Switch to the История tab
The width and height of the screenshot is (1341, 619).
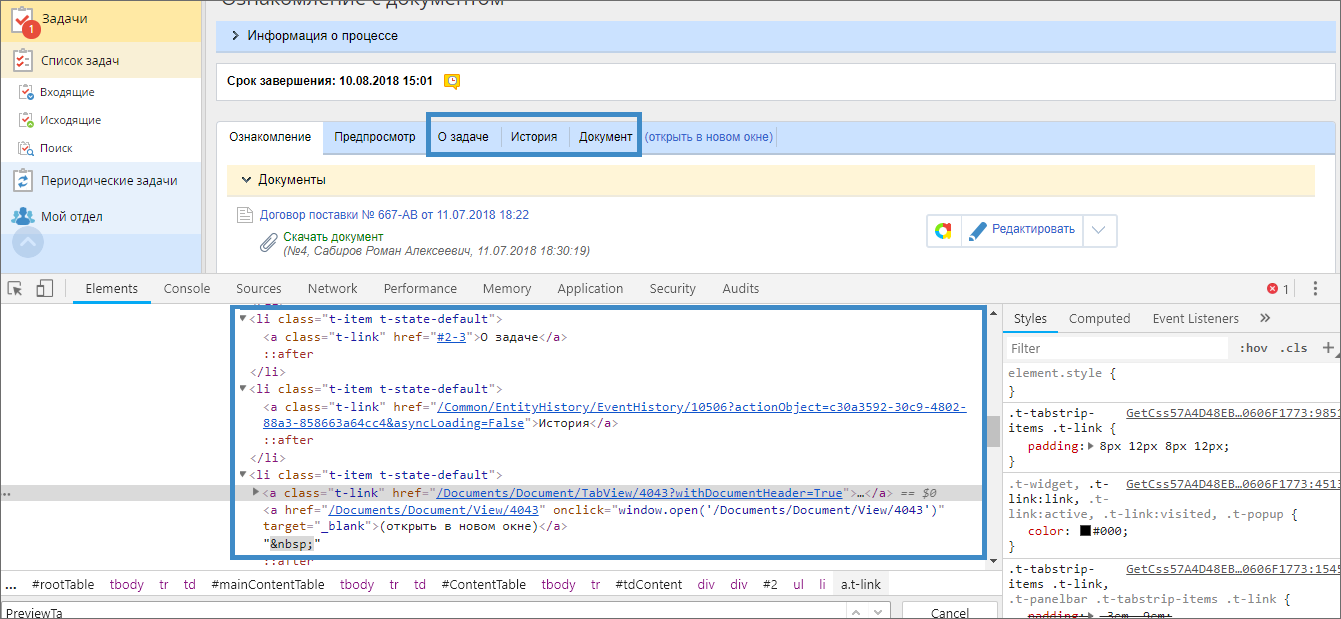click(533, 137)
